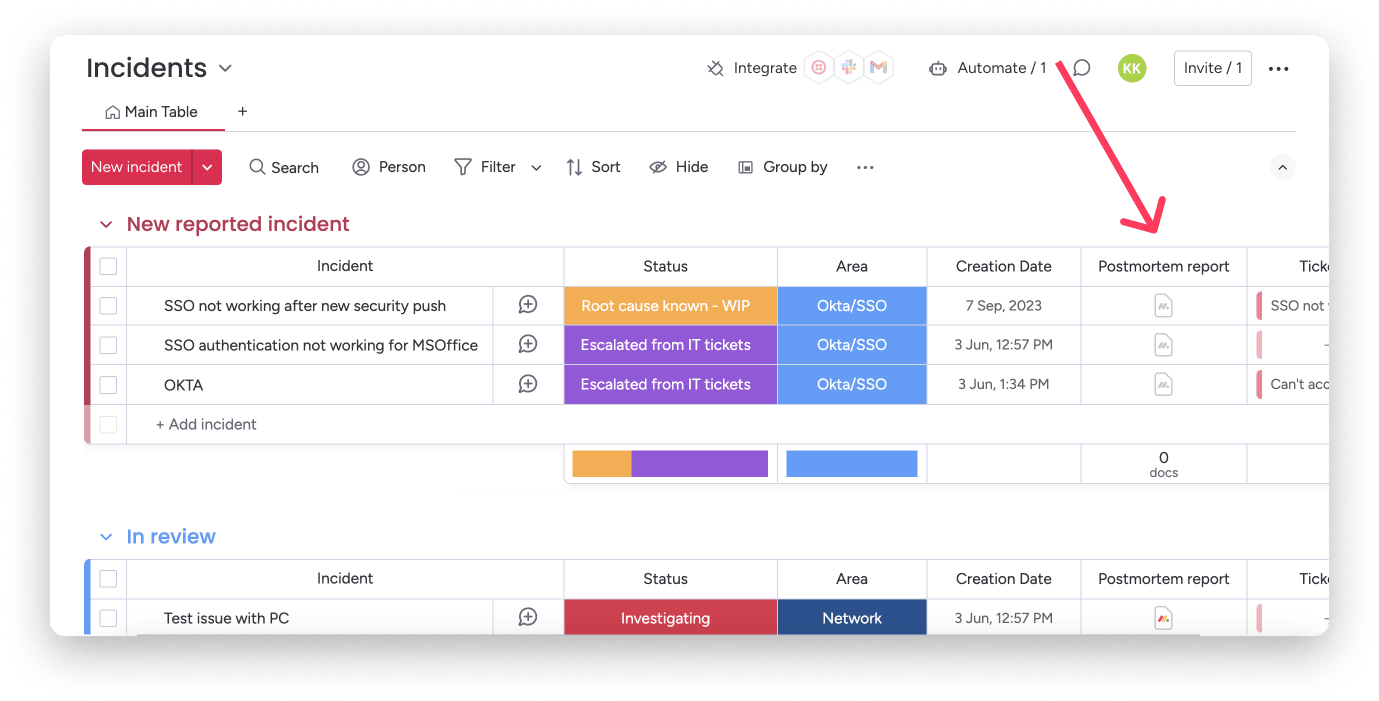Open conversation for Test issue with PC
1379x701 pixels.
pos(528,617)
